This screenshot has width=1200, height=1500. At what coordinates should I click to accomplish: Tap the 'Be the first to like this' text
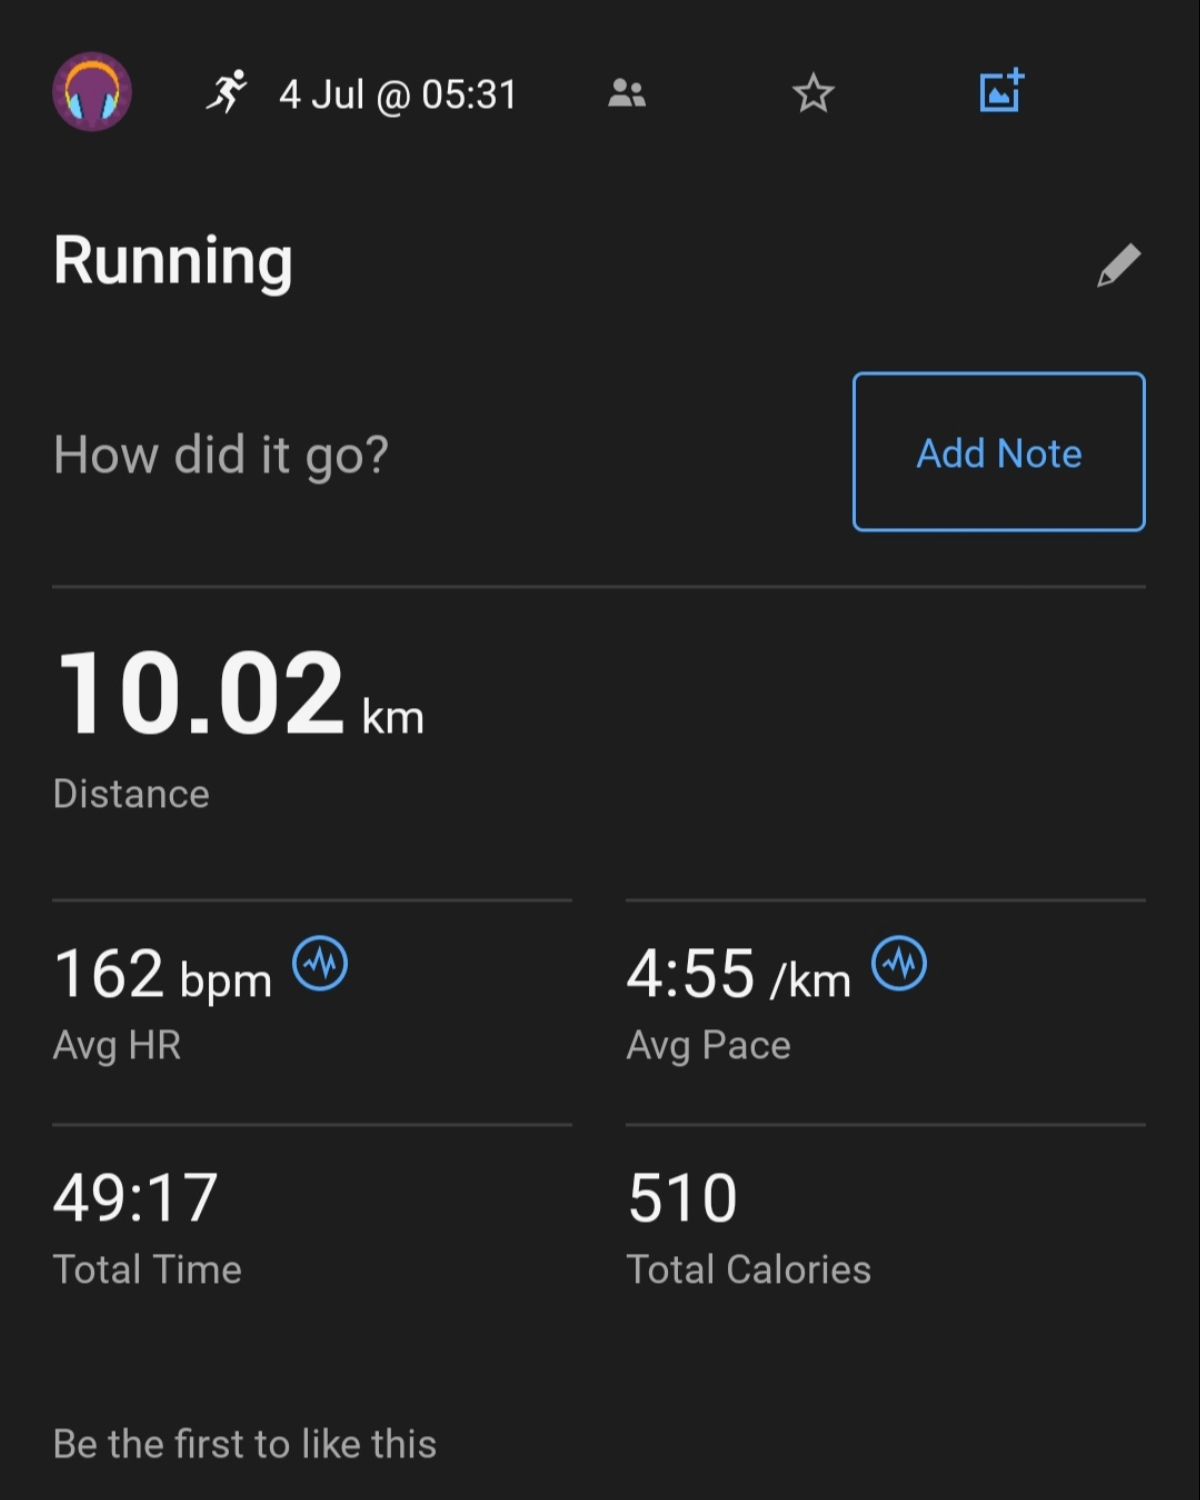coord(245,1444)
